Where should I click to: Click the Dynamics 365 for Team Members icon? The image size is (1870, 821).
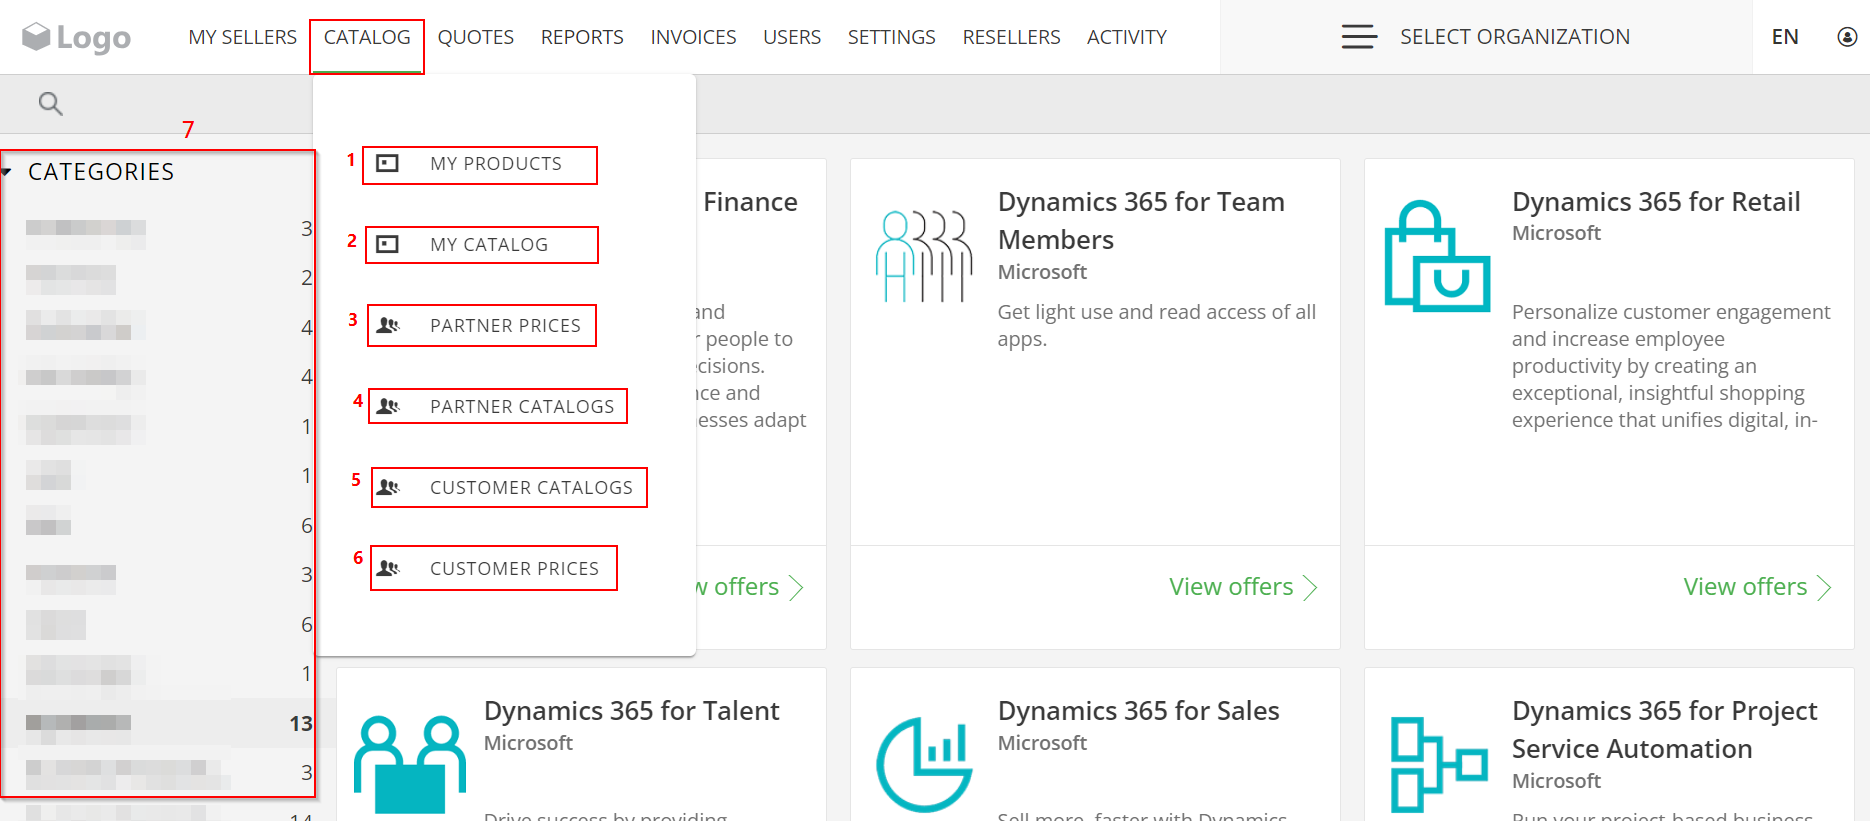click(x=923, y=256)
